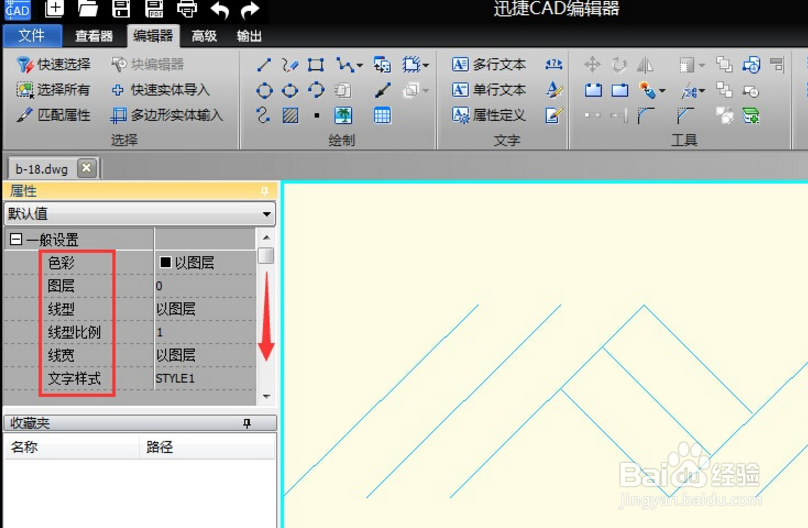Save the drawing as PDF
This screenshot has height=528, width=808.
(x=154, y=8)
